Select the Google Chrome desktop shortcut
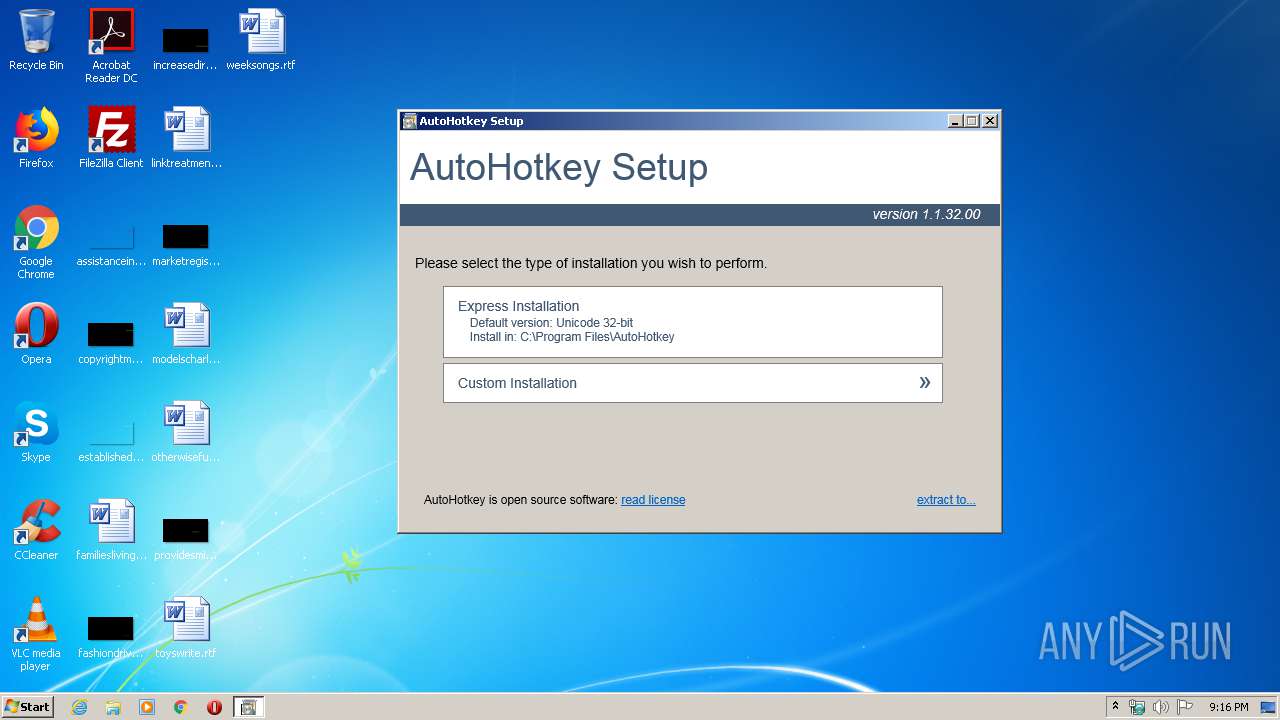Image resolution: width=1280 pixels, height=720 pixels. point(36,242)
